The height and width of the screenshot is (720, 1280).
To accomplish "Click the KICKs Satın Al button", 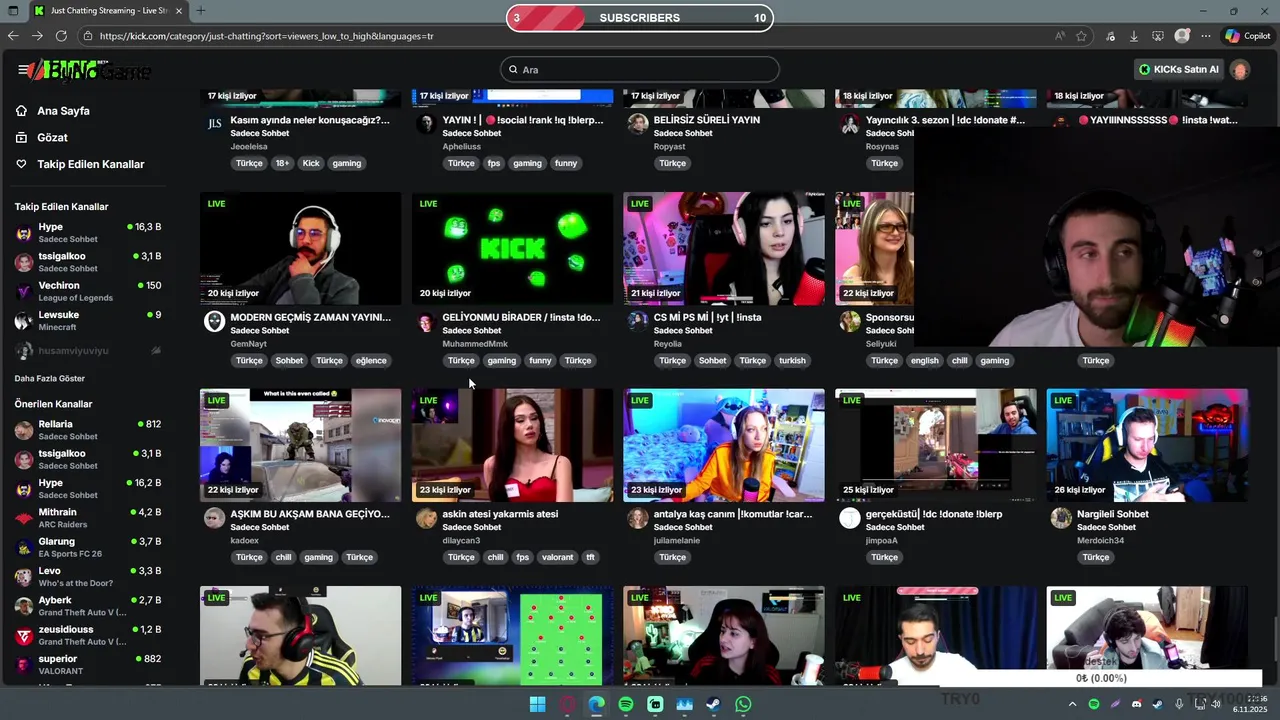I will (1179, 70).
